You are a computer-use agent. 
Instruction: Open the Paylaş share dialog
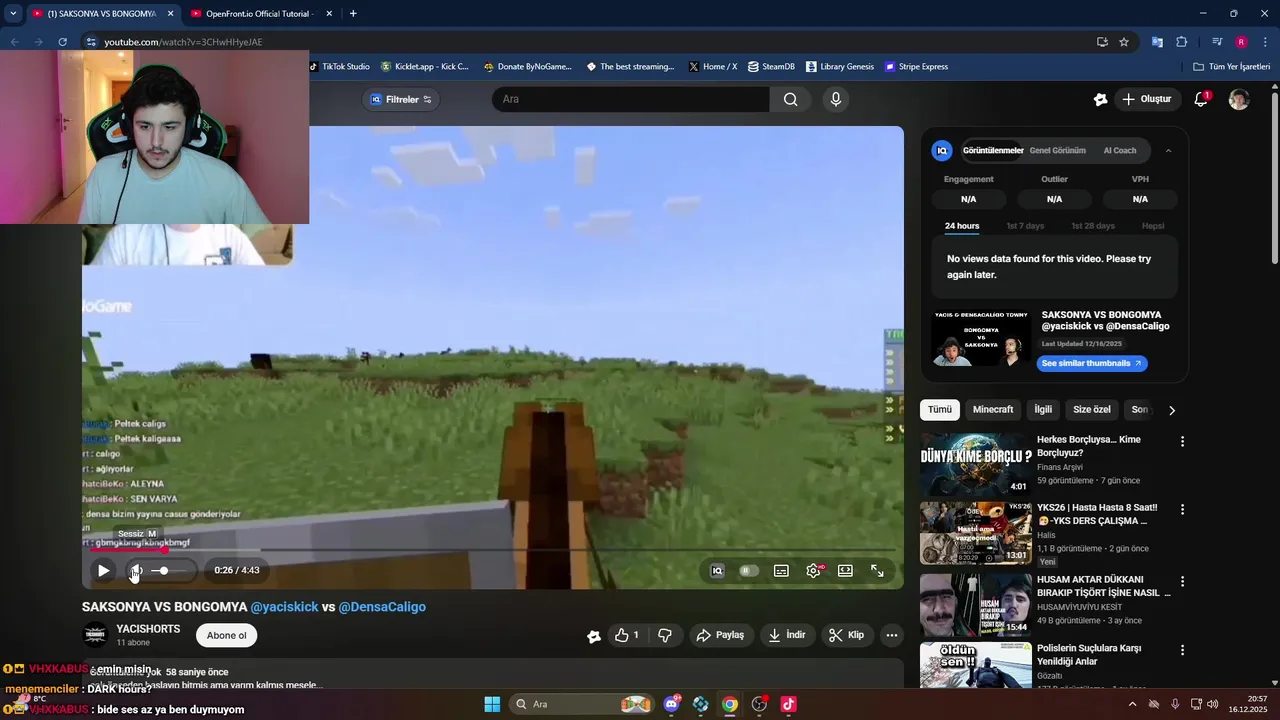pyautogui.click(x=720, y=635)
